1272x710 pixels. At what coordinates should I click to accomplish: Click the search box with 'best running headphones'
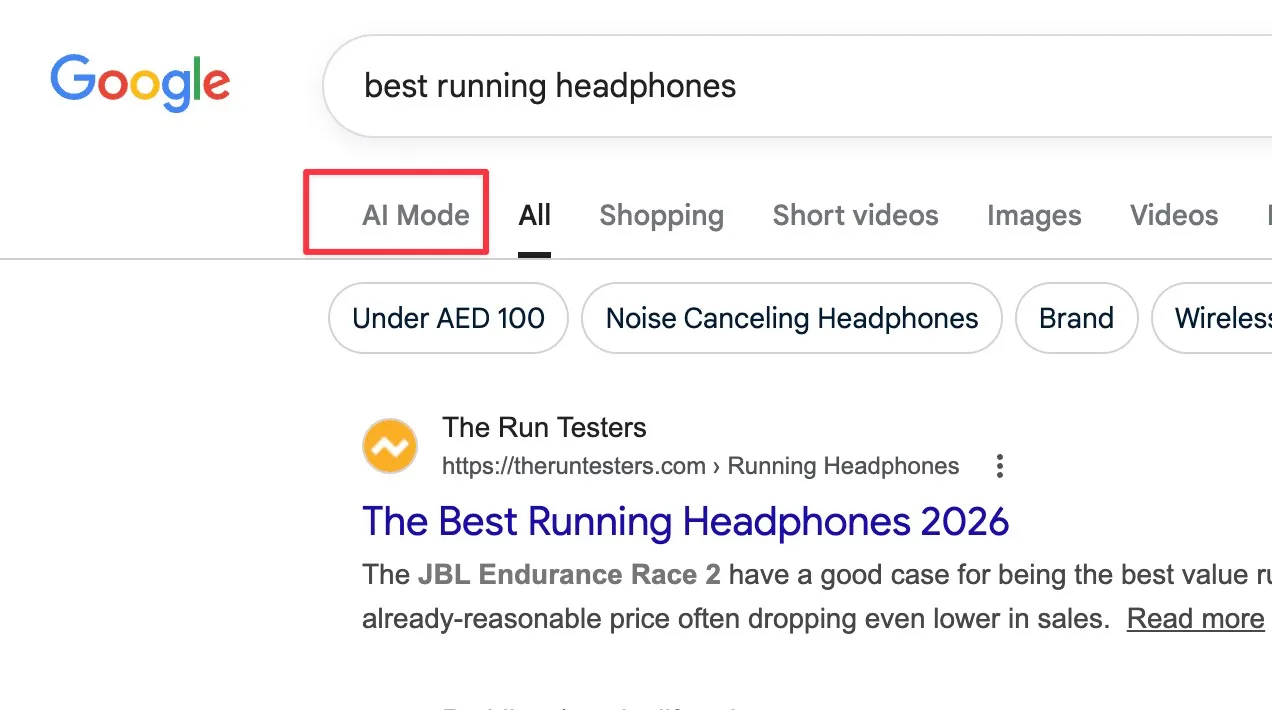700,86
